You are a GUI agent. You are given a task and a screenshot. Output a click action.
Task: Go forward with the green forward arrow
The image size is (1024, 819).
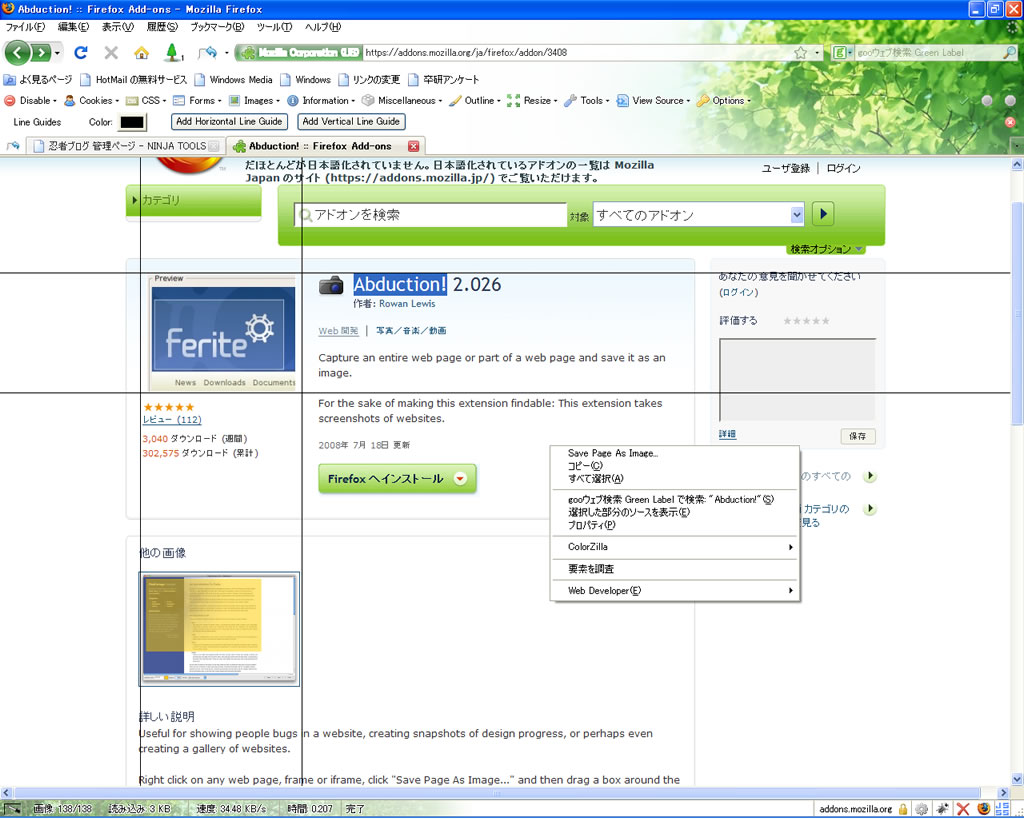pos(41,52)
